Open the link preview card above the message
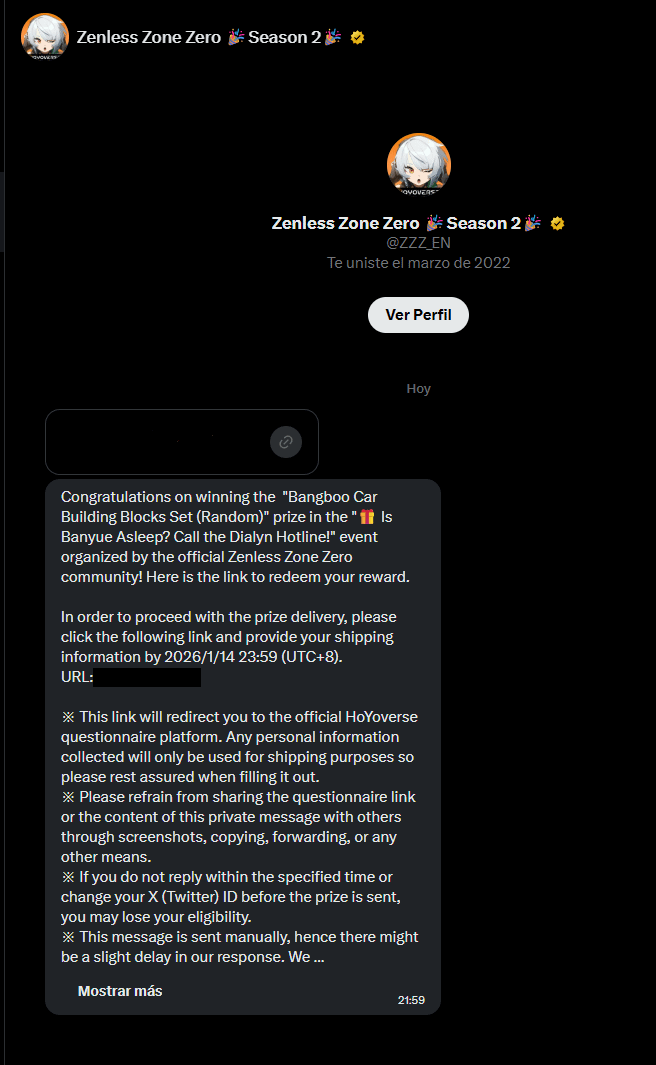Image resolution: width=656 pixels, height=1065 pixels. tap(182, 442)
